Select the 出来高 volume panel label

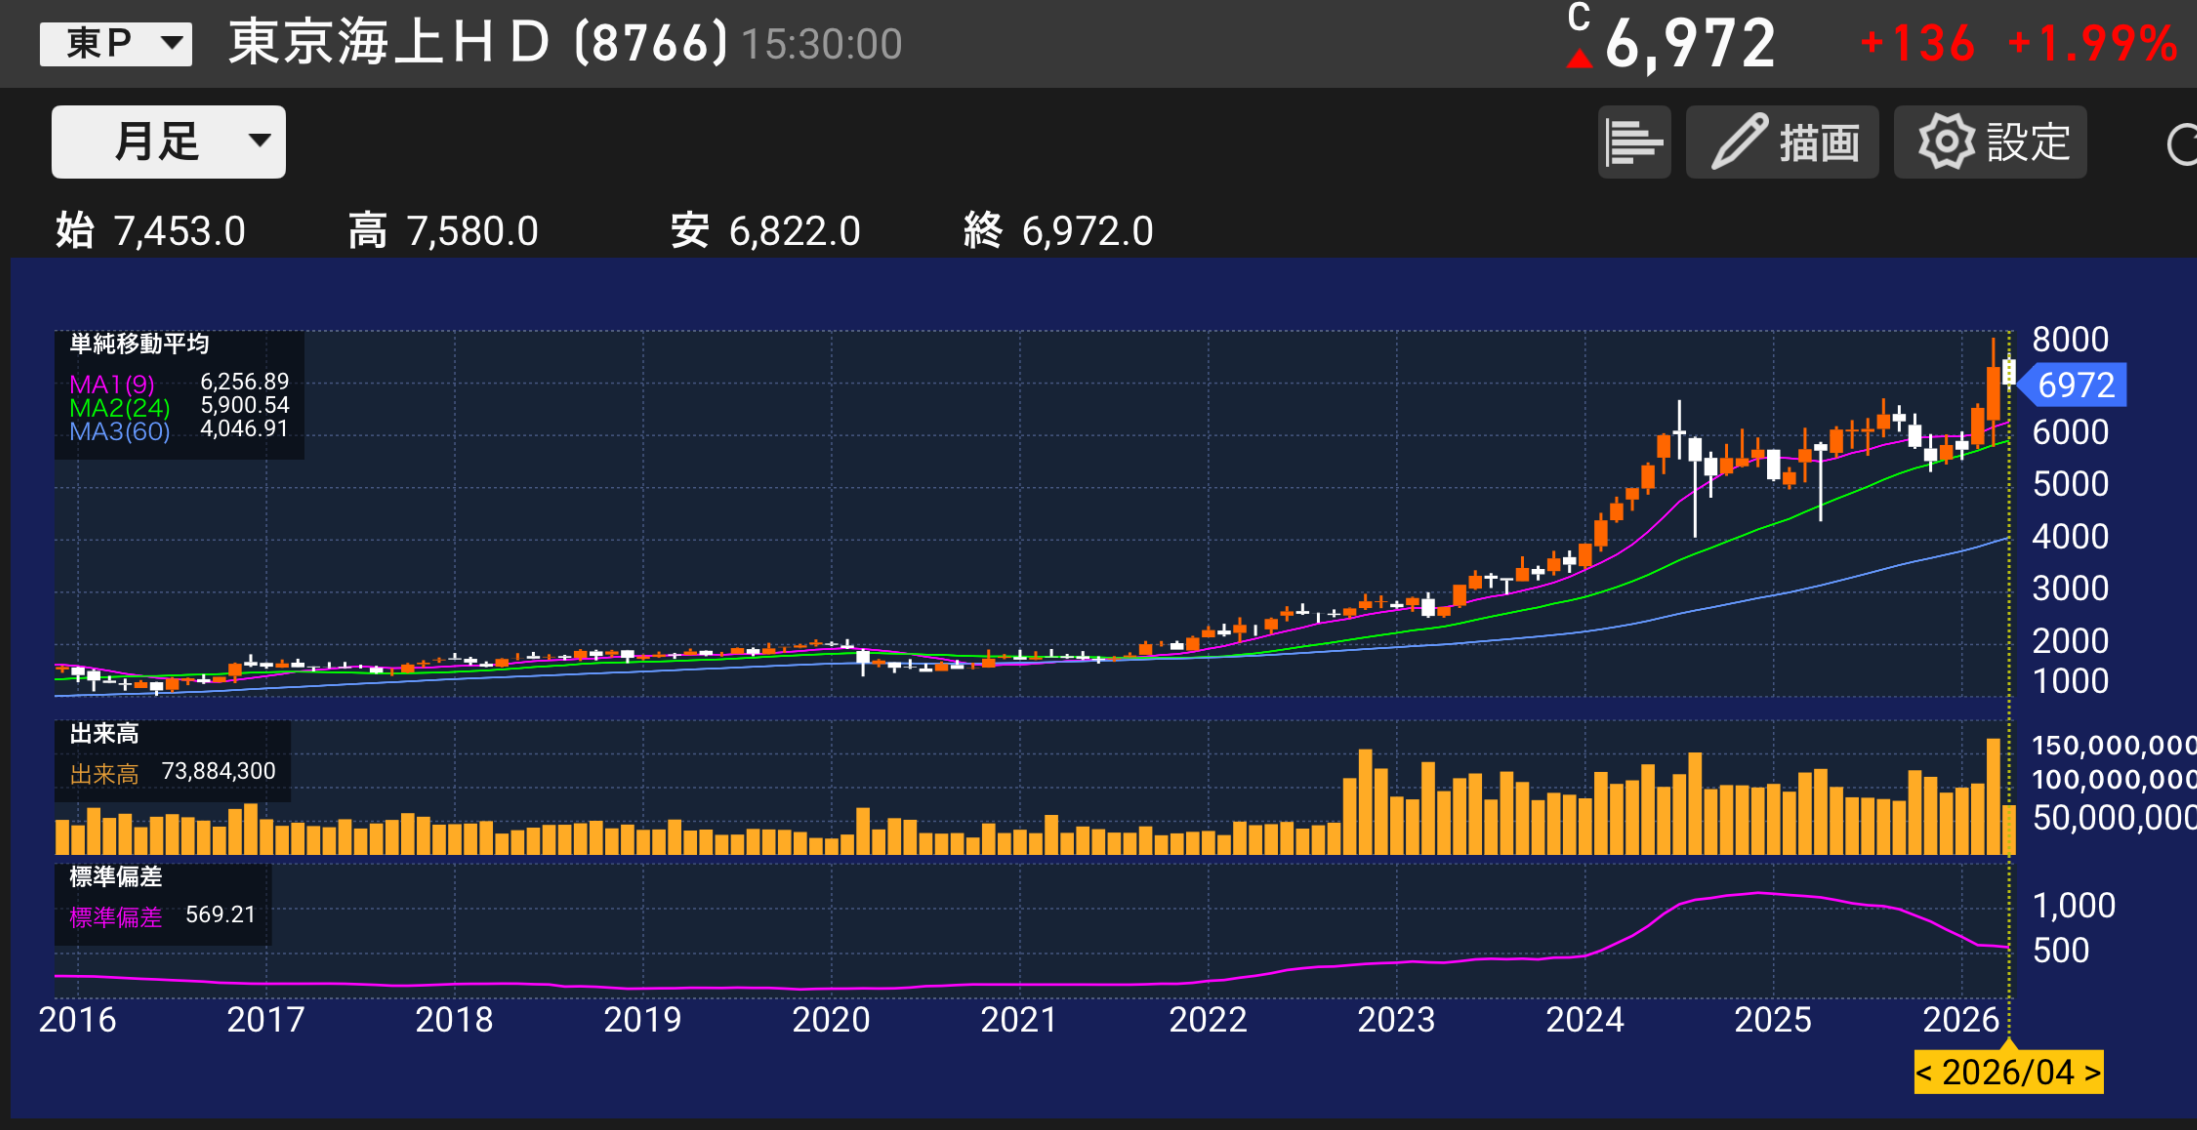104,734
